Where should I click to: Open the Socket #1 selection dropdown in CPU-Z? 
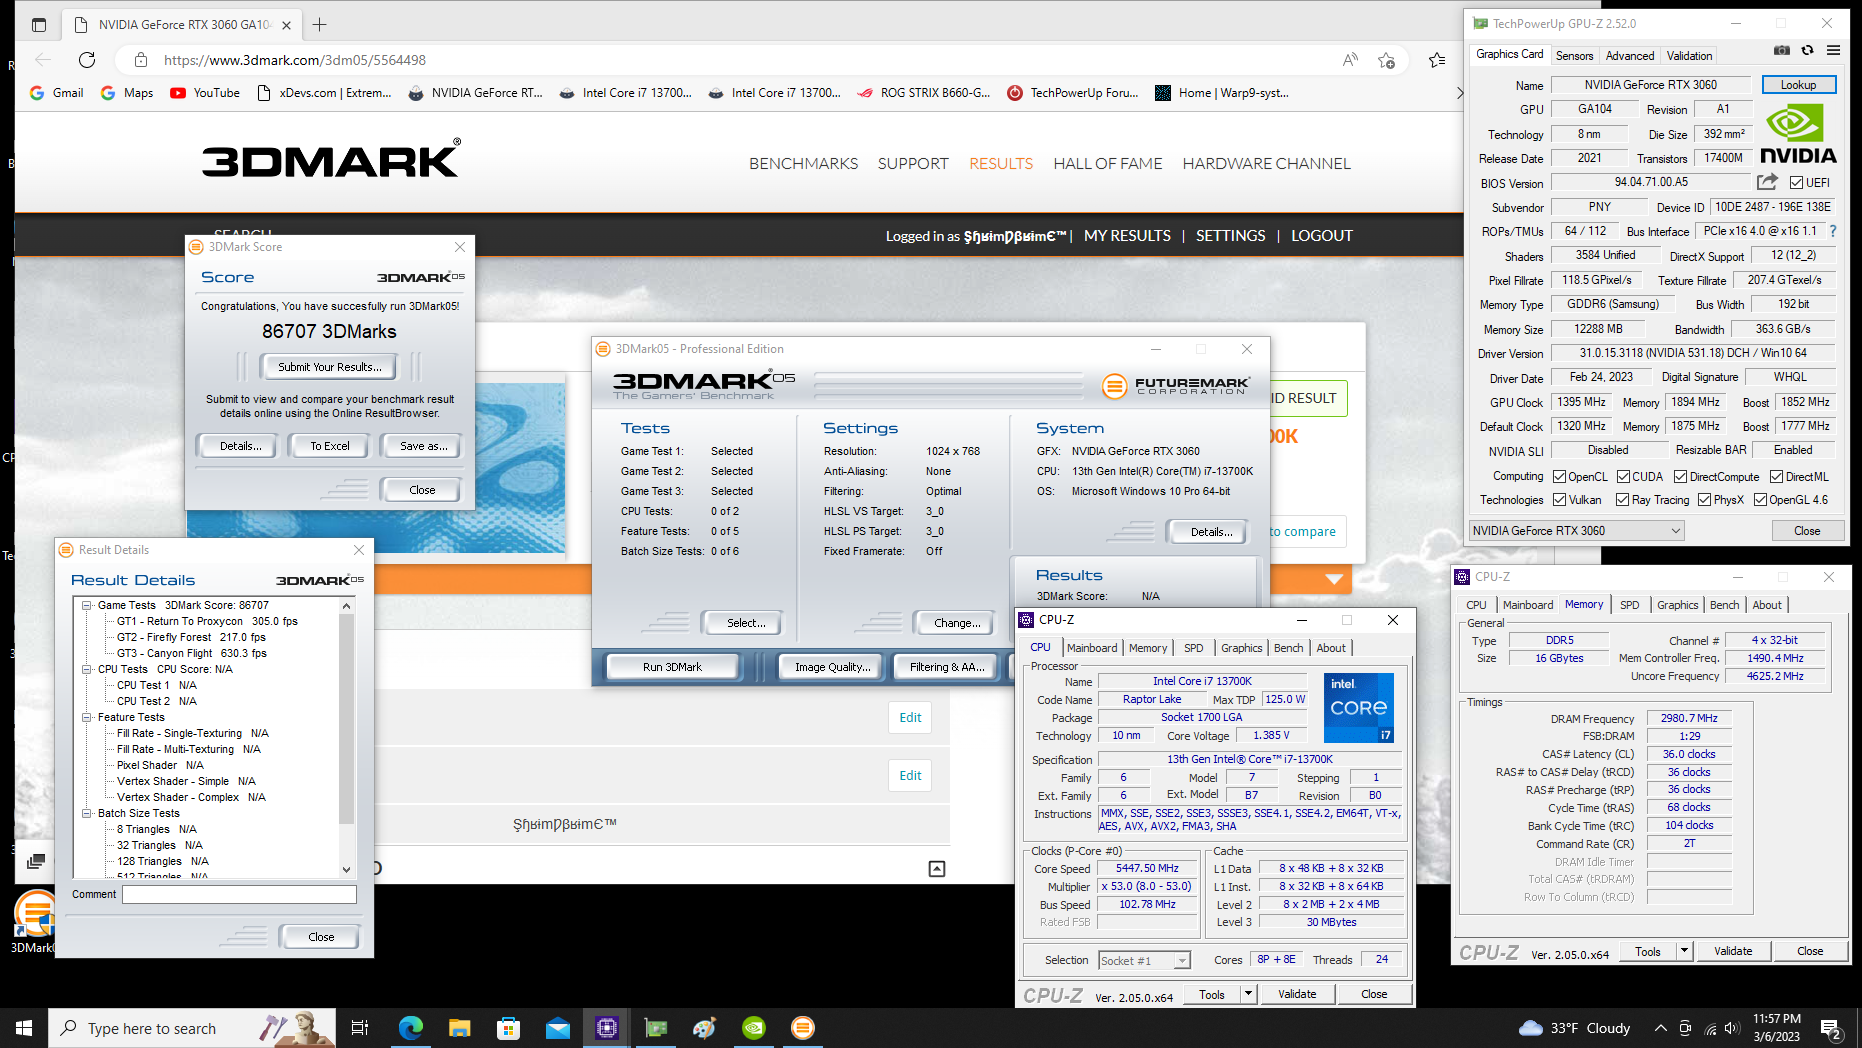[x=1145, y=960]
